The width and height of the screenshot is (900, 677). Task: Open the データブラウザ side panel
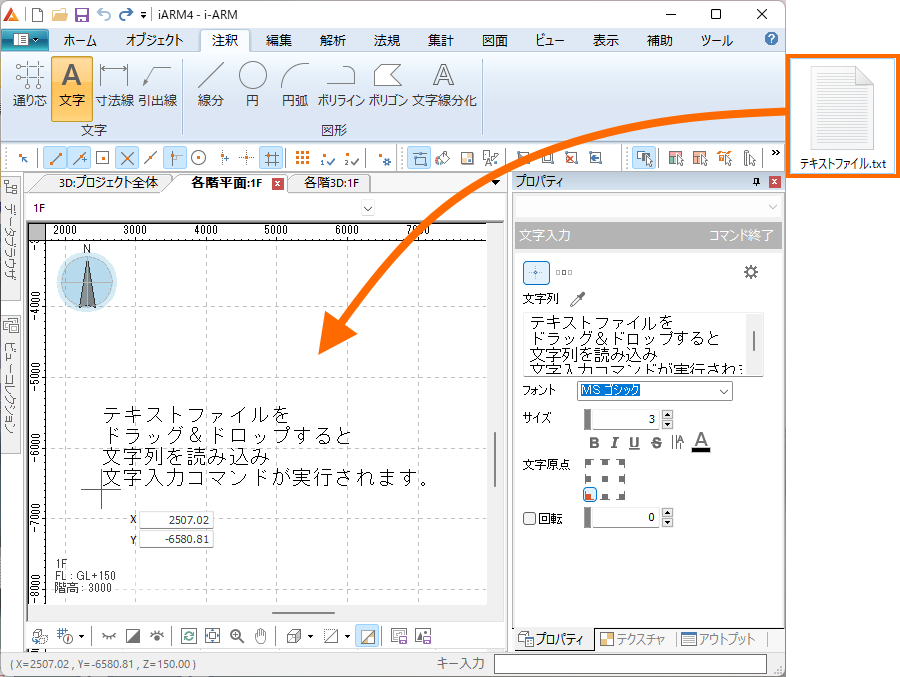tap(10, 237)
